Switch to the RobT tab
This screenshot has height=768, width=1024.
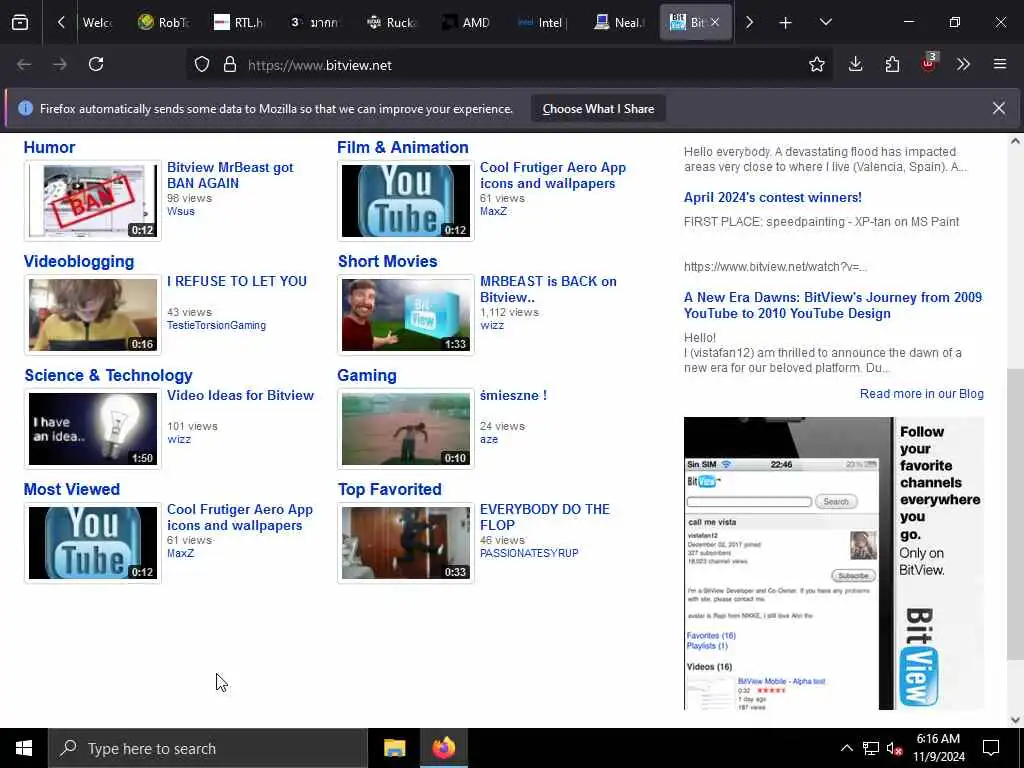pyautogui.click(x=165, y=23)
